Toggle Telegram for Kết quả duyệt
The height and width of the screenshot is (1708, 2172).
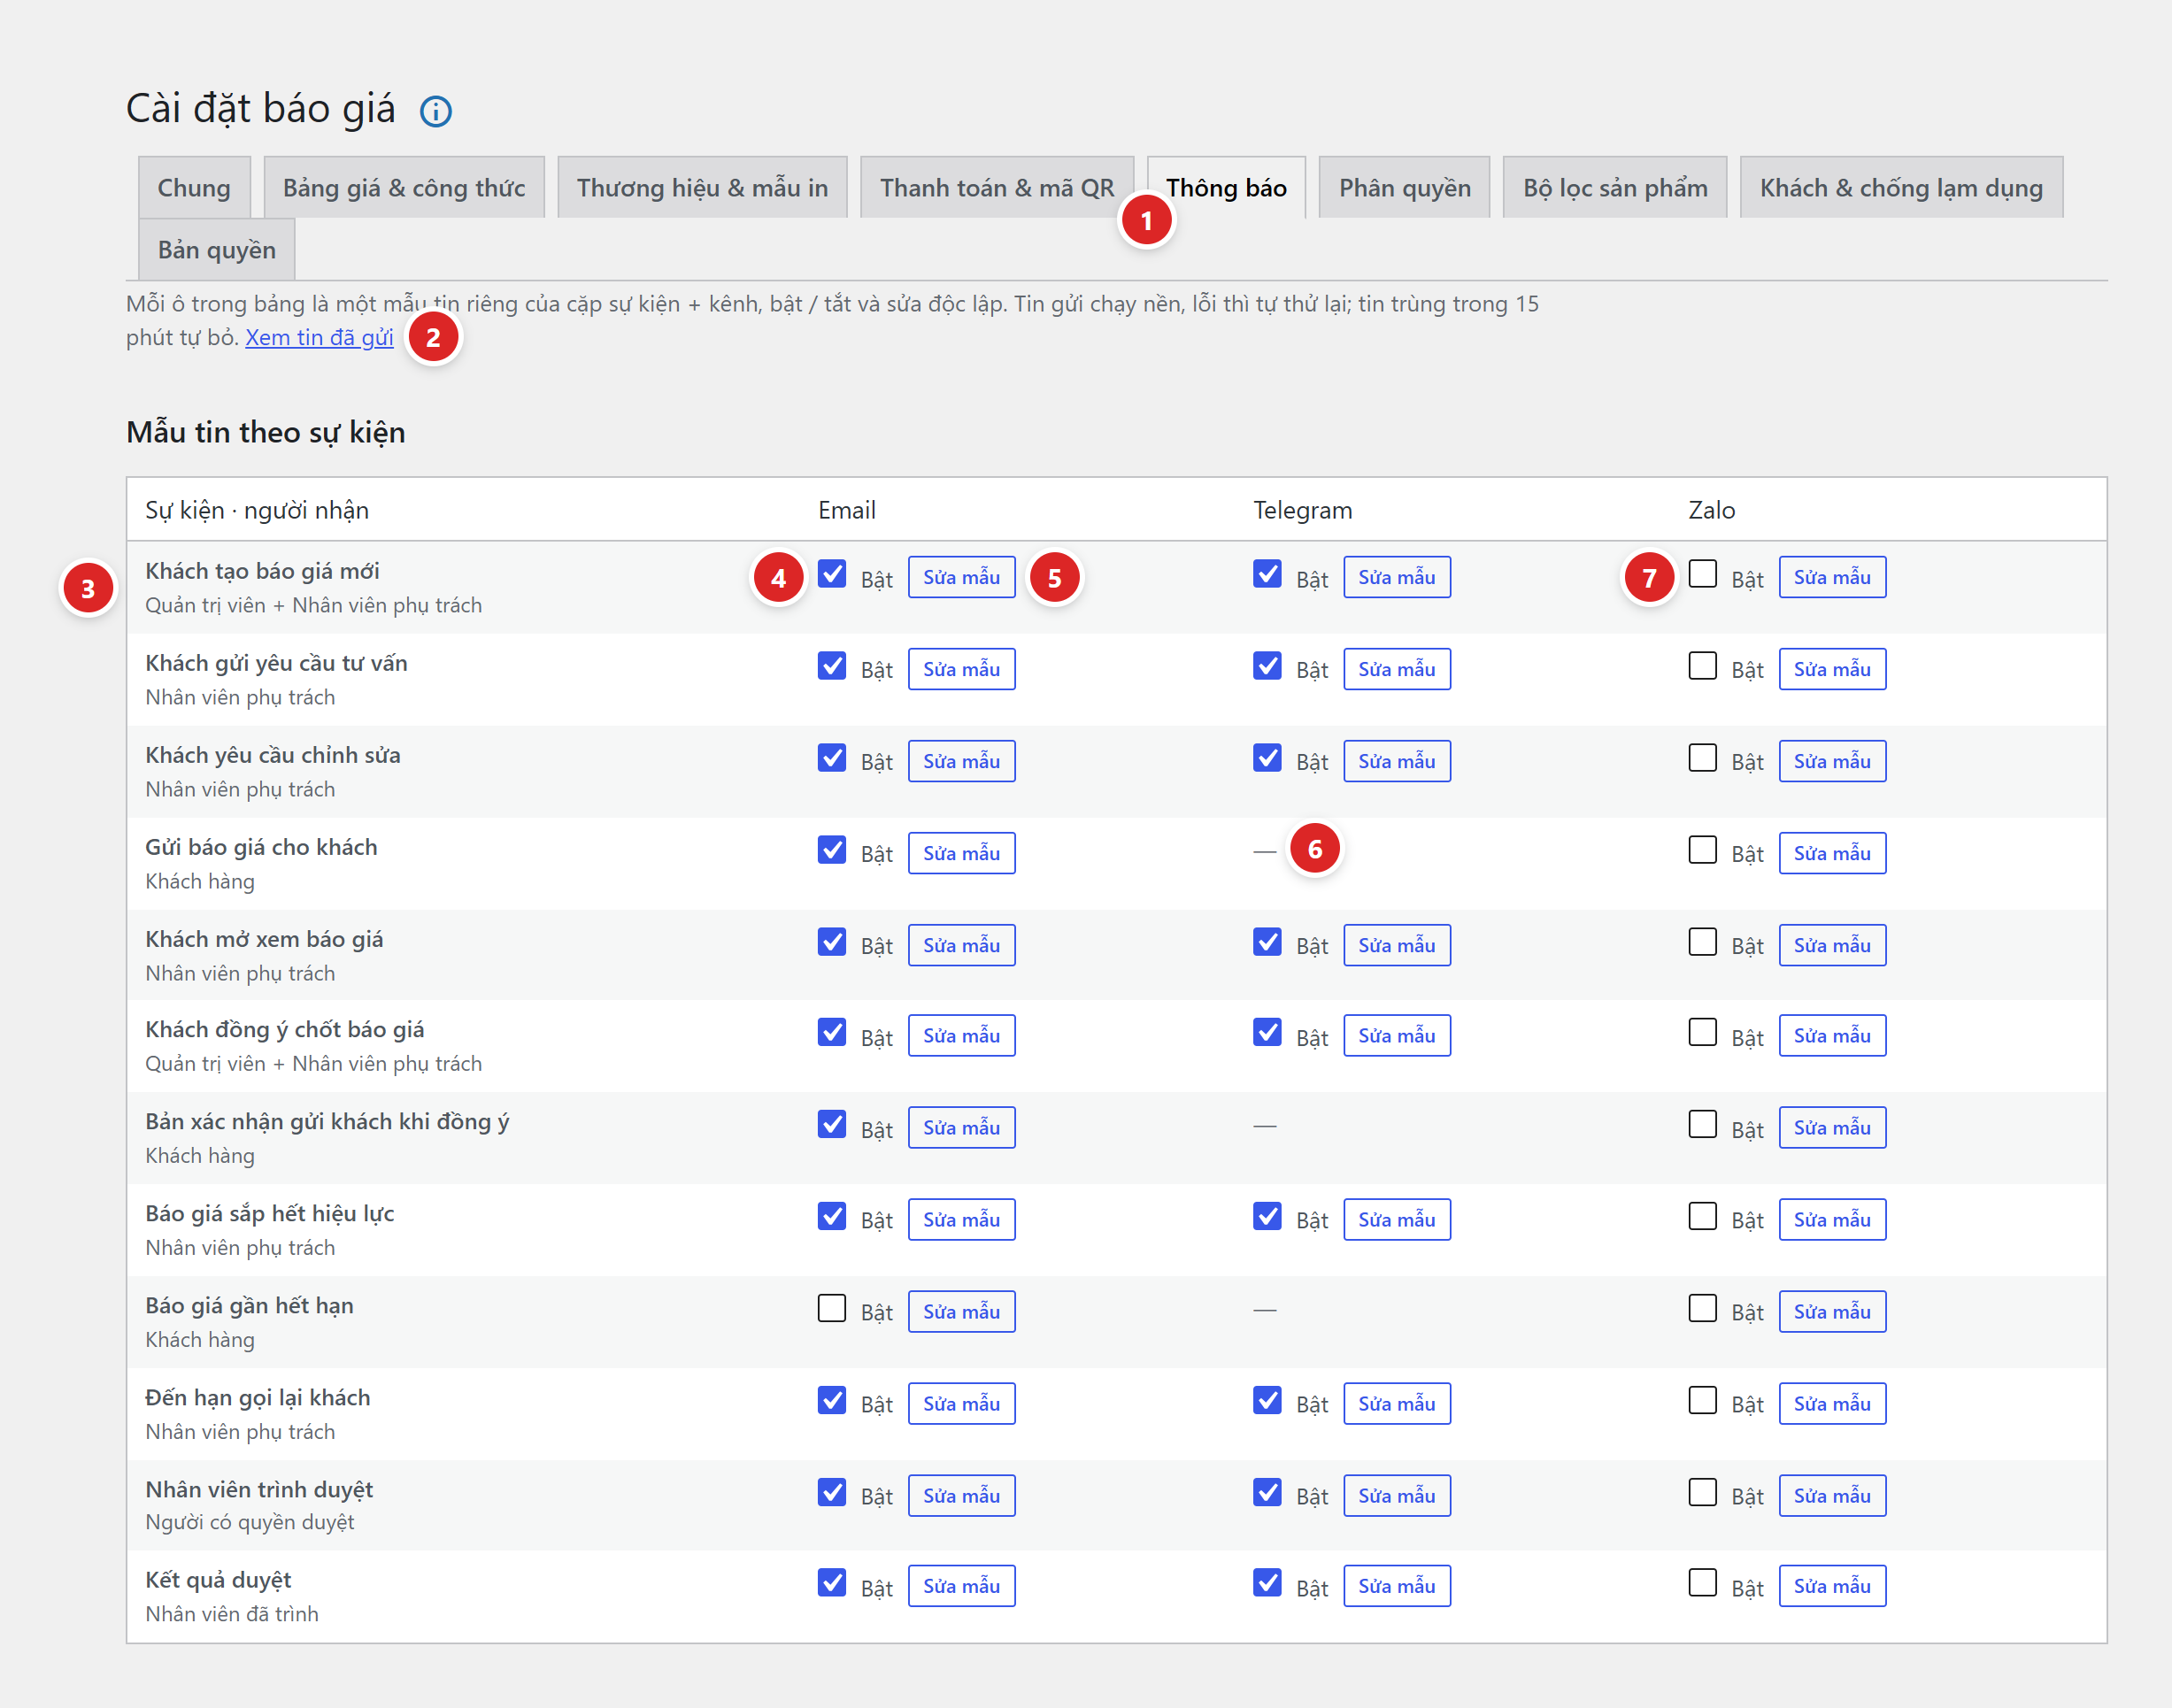pyautogui.click(x=1267, y=1582)
